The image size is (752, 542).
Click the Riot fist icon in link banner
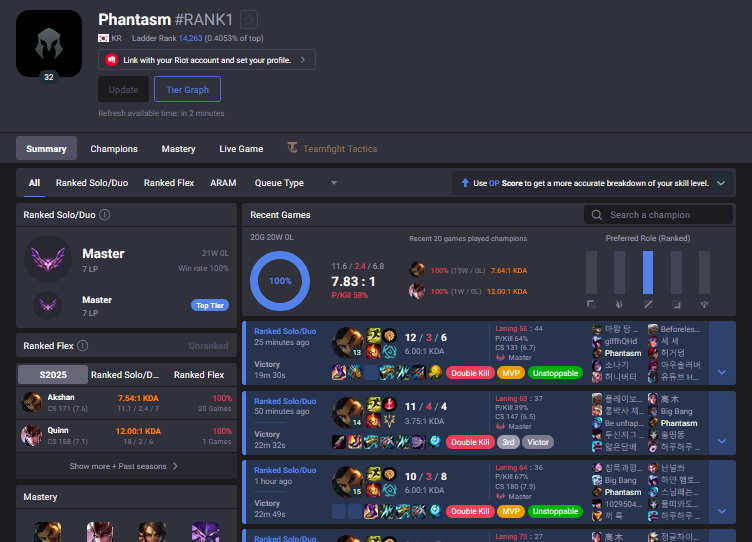112,60
